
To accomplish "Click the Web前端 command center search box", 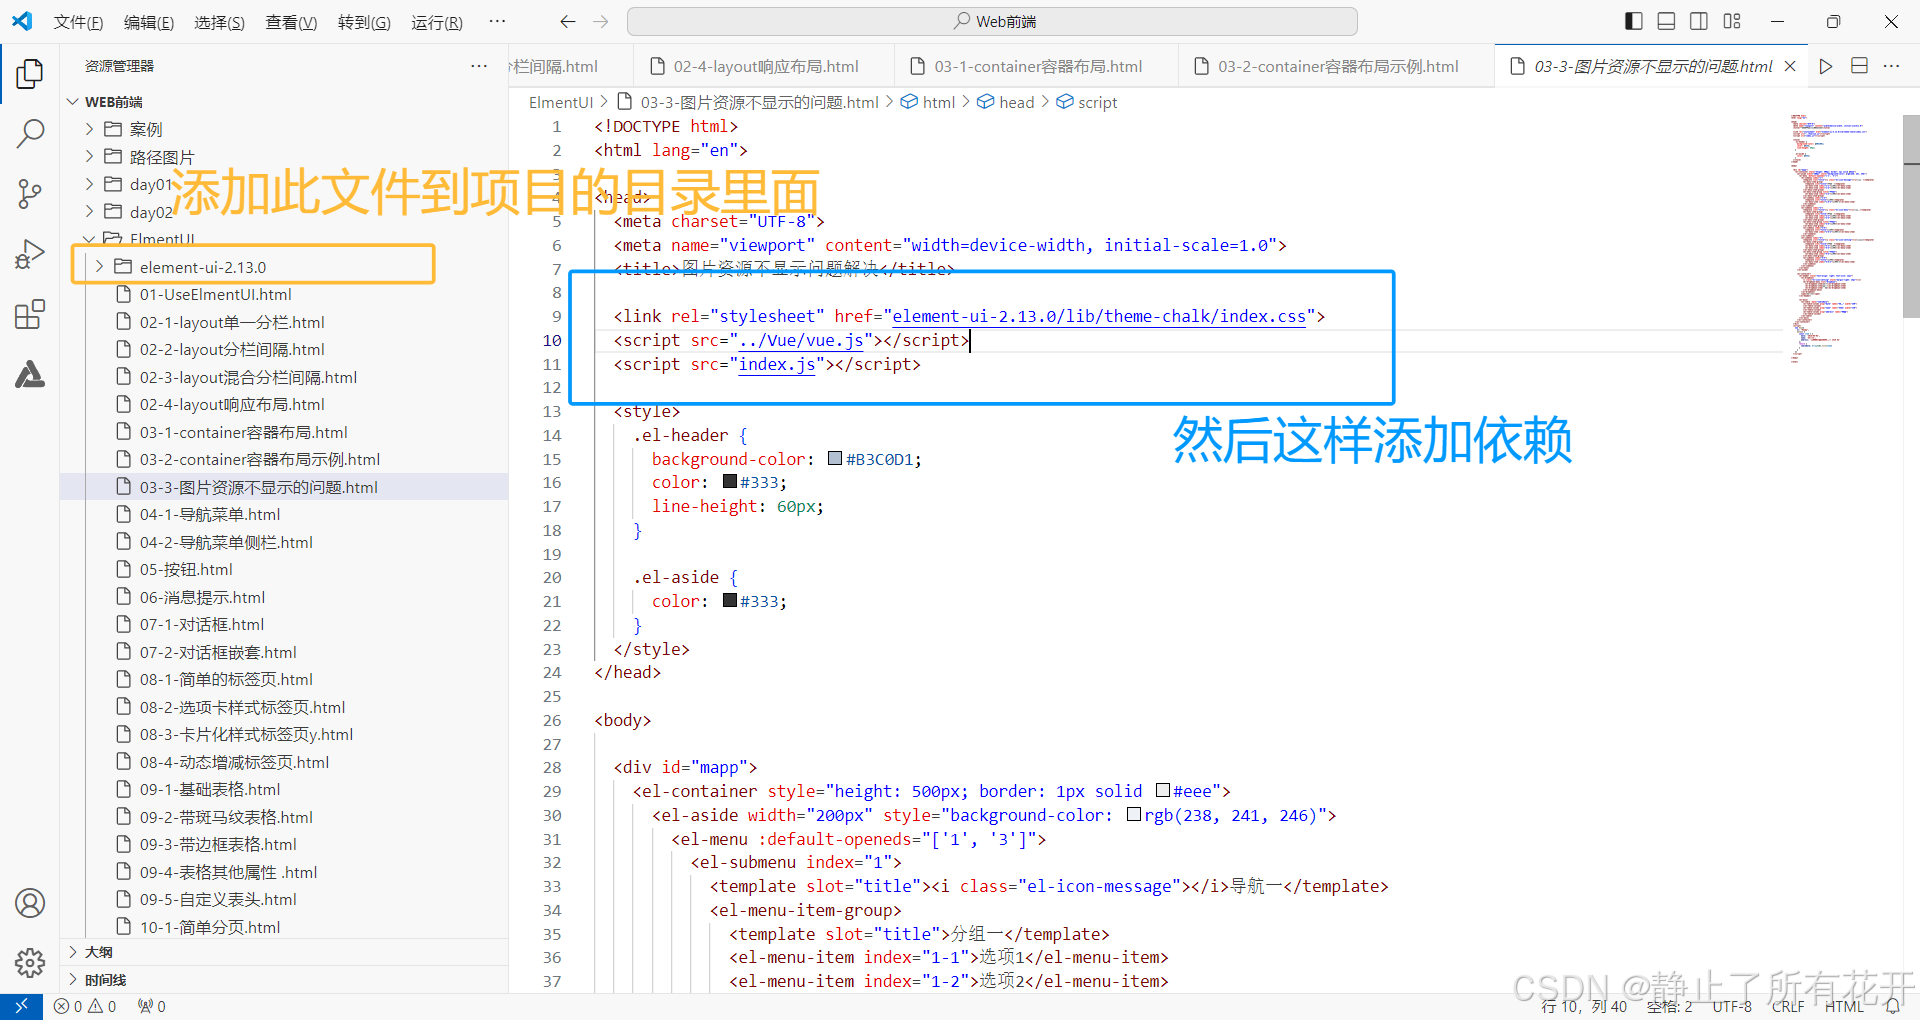I will click(x=992, y=21).
